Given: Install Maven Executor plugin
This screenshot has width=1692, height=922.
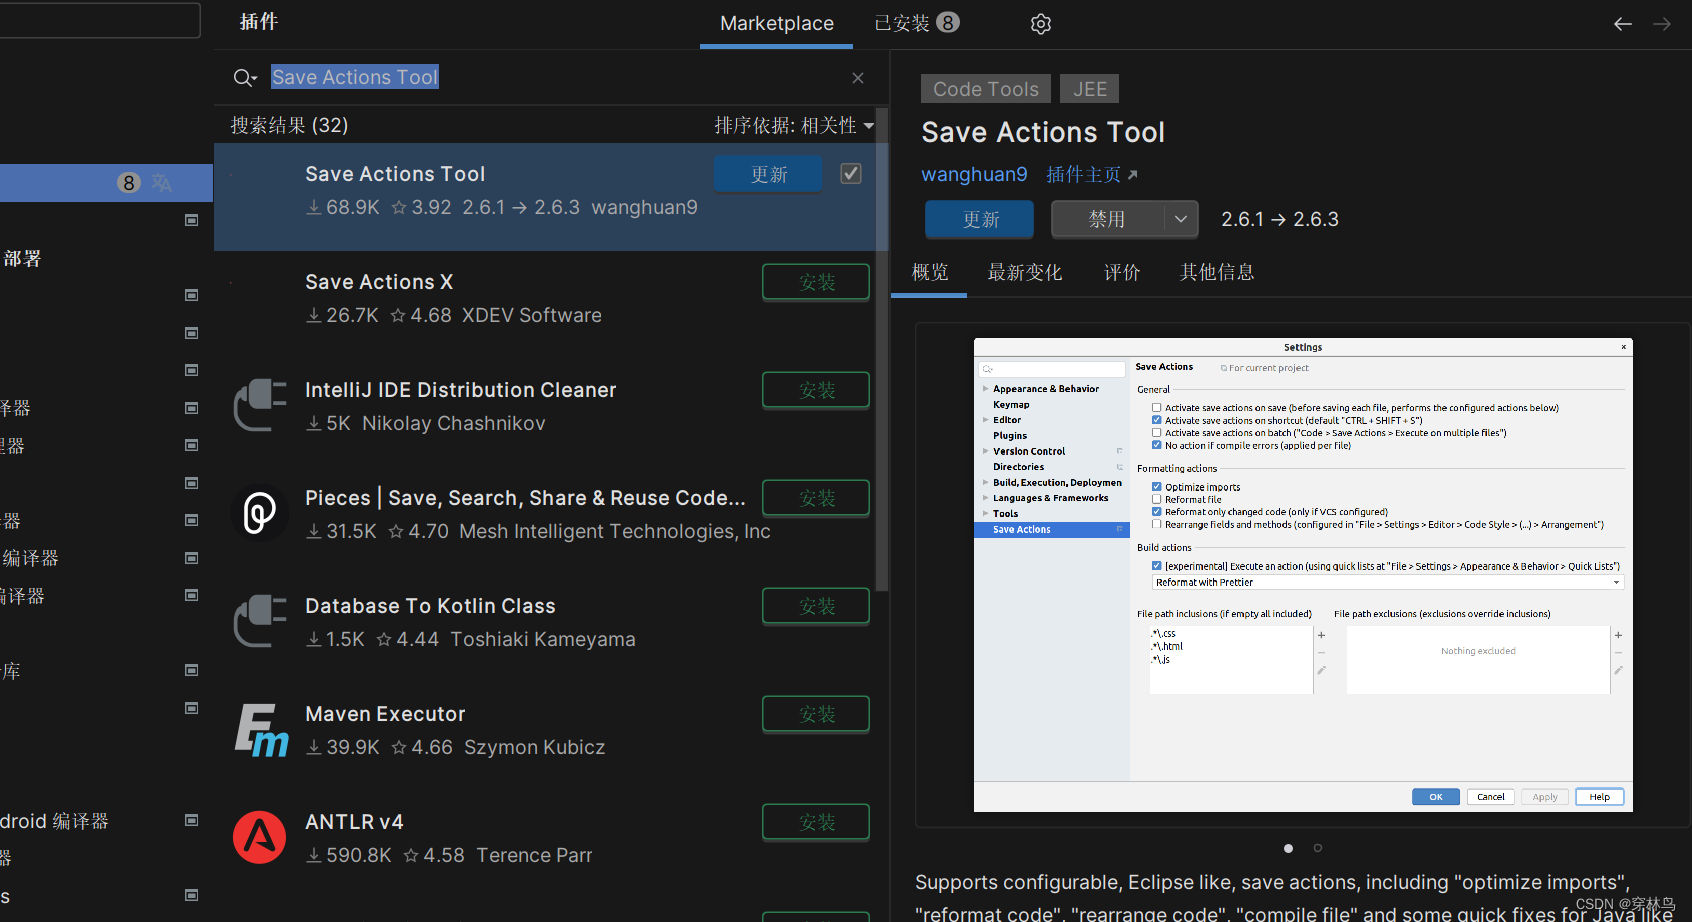Looking at the screenshot, I should coord(816,714).
